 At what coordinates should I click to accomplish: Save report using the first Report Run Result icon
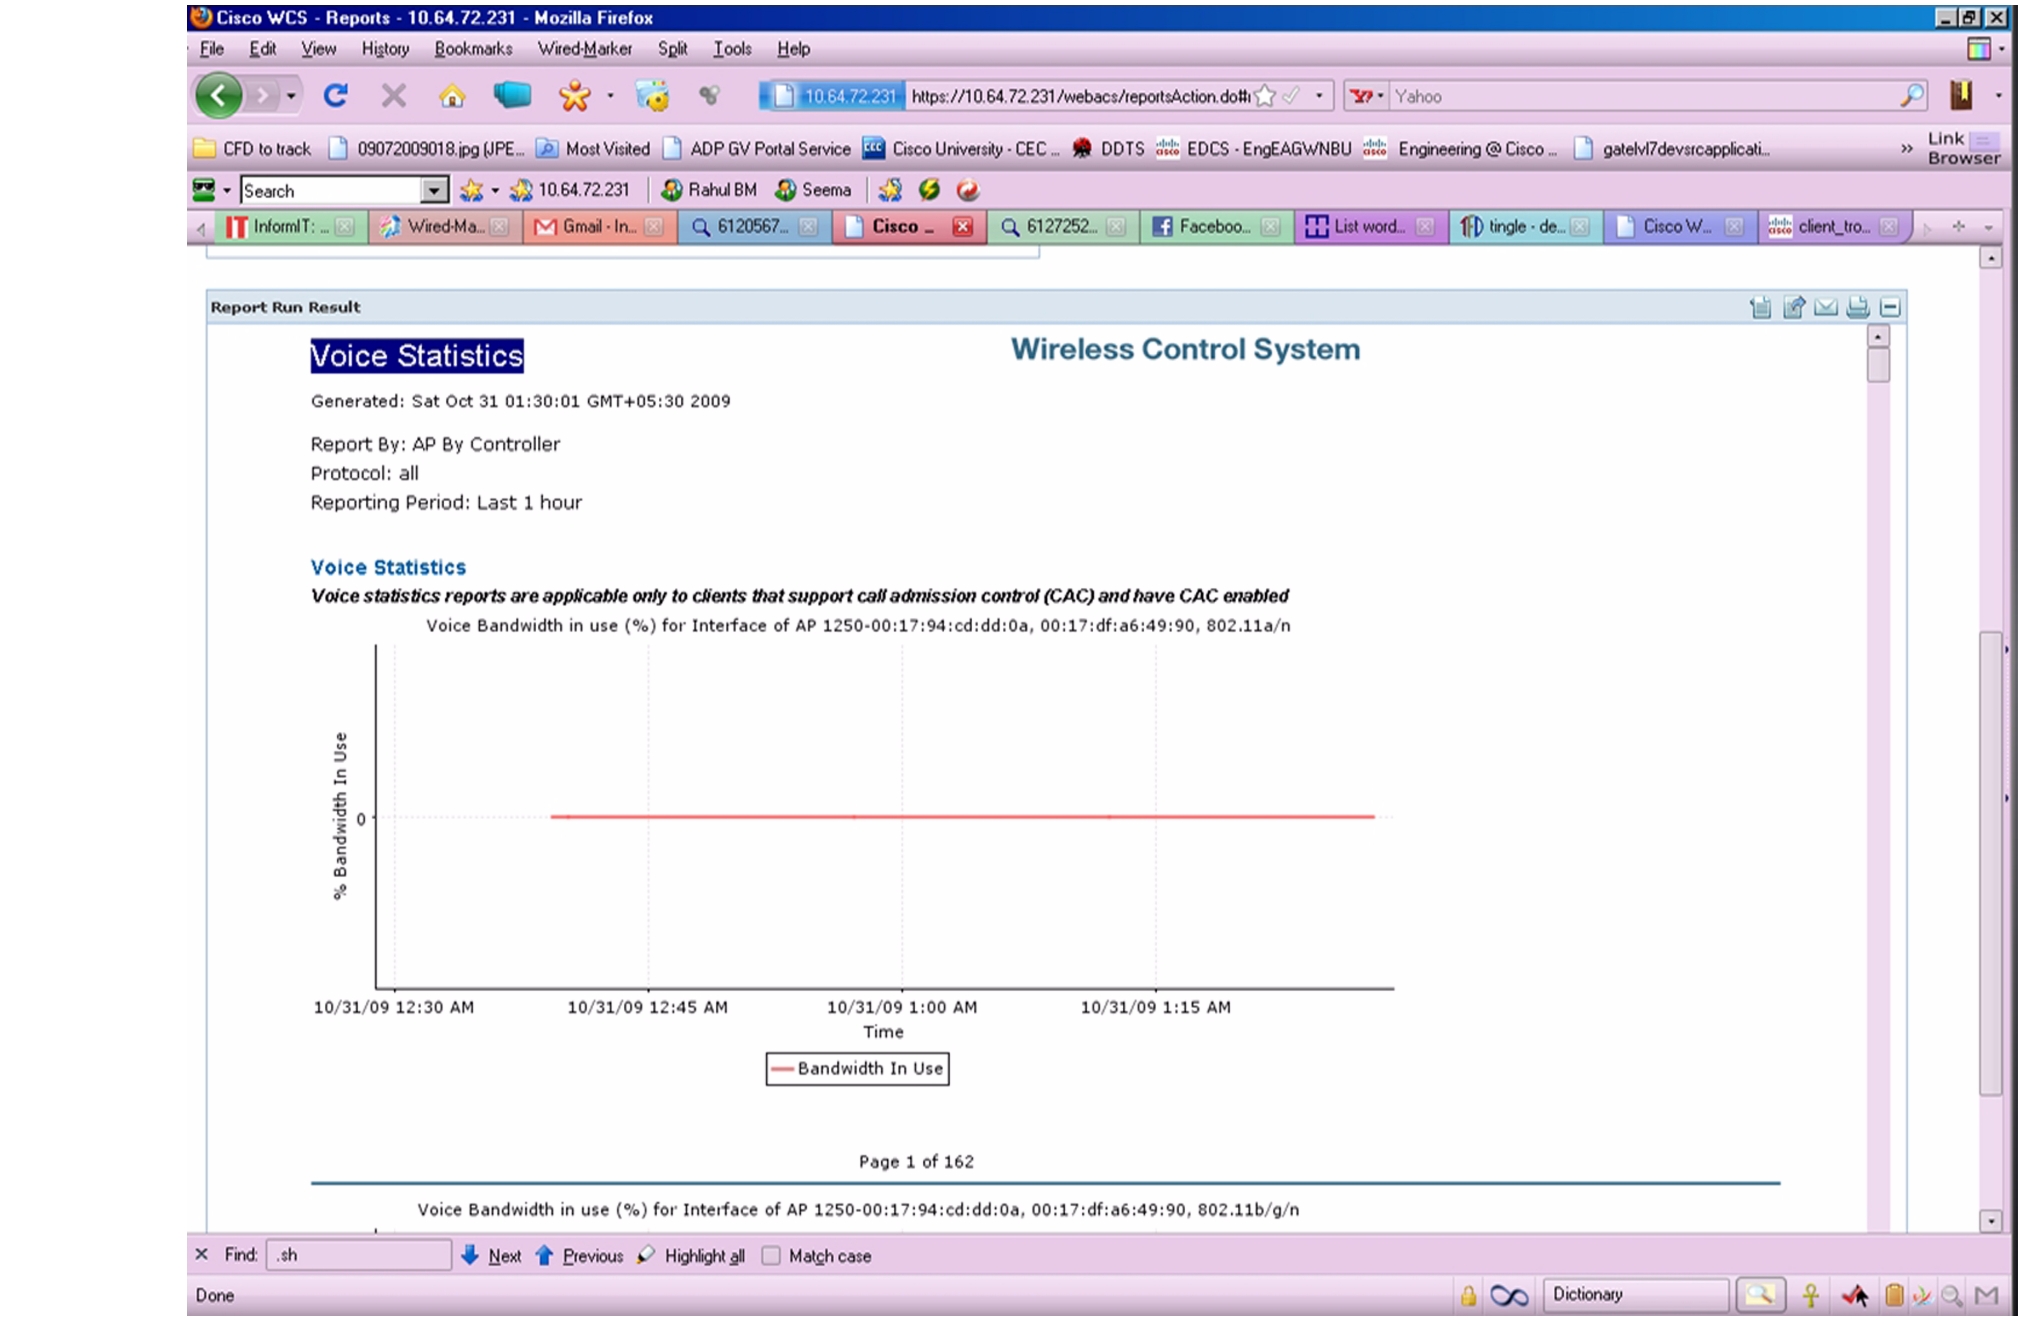coord(1760,307)
